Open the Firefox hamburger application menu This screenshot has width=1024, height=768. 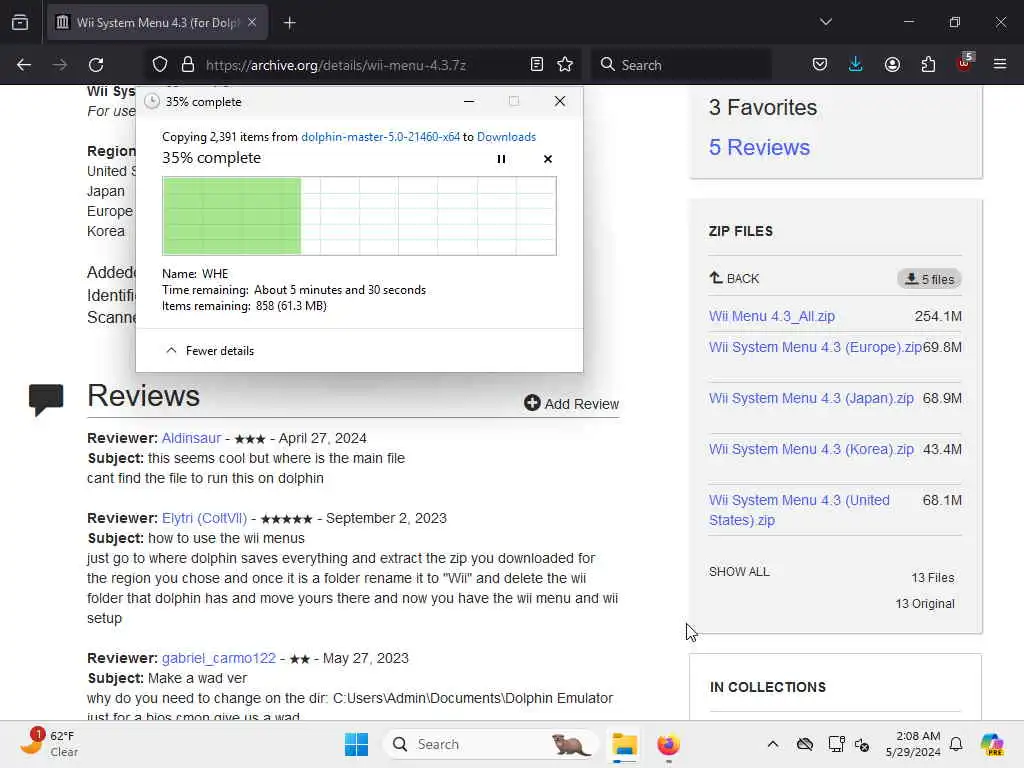pyautogui.click(x=1000, y=65)
